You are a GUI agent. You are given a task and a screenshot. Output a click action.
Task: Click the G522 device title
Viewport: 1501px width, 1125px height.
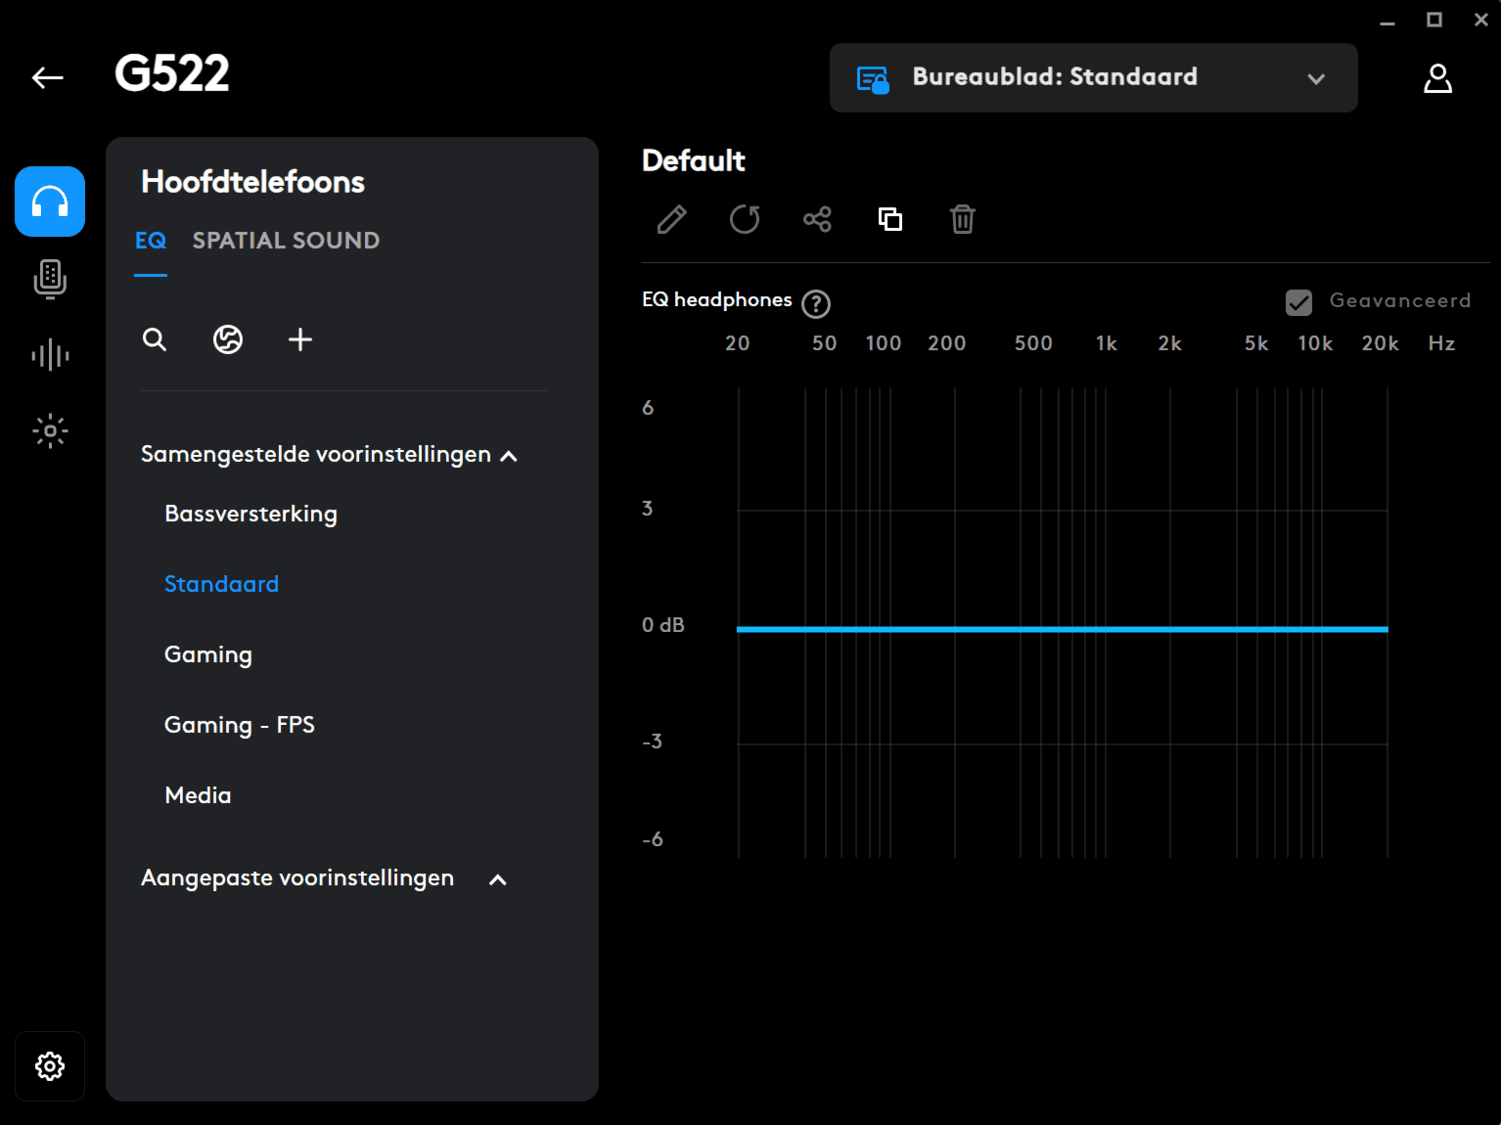point(172,74)
